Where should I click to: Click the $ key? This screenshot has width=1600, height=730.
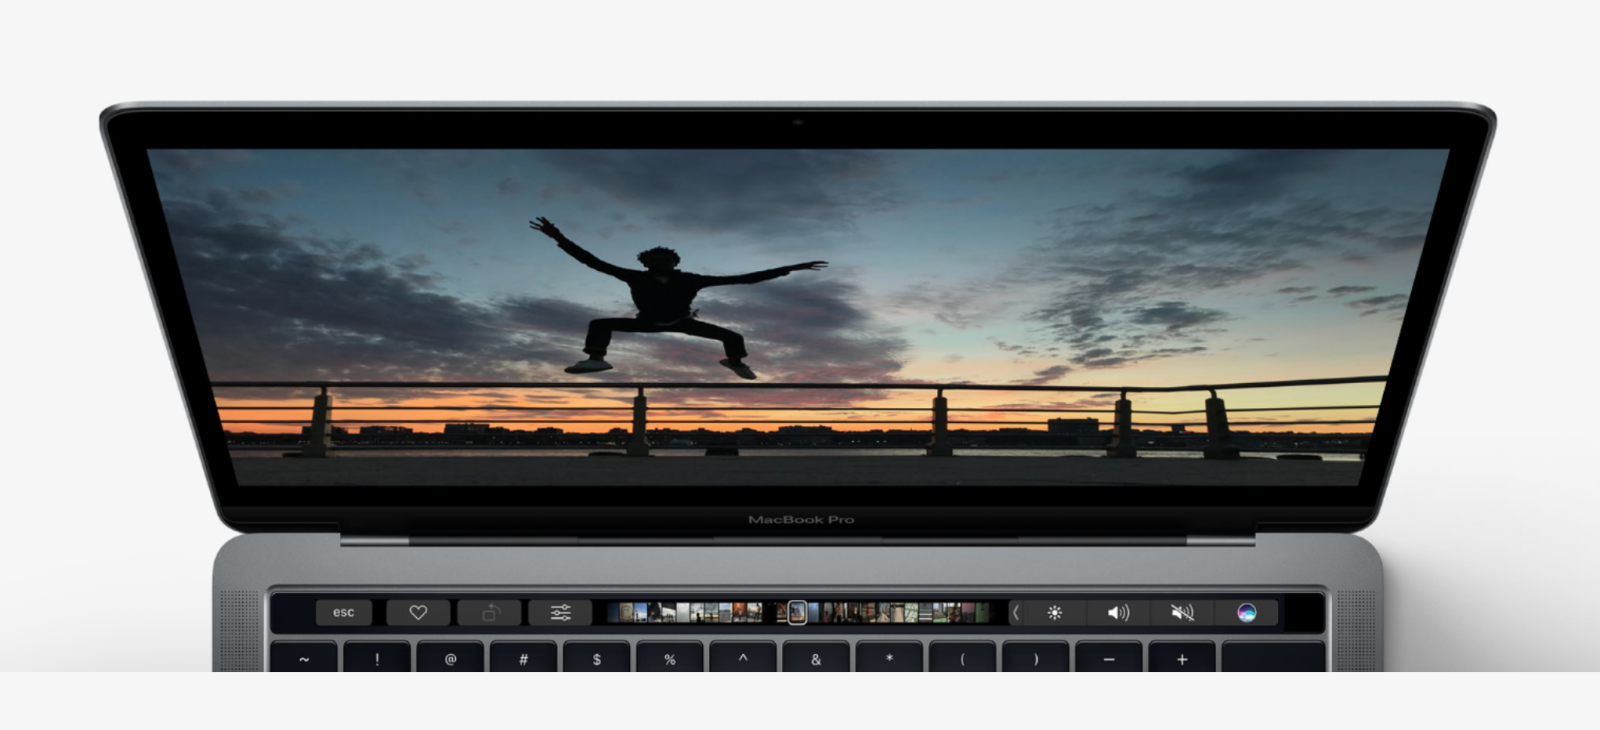(x=597, y=658)
